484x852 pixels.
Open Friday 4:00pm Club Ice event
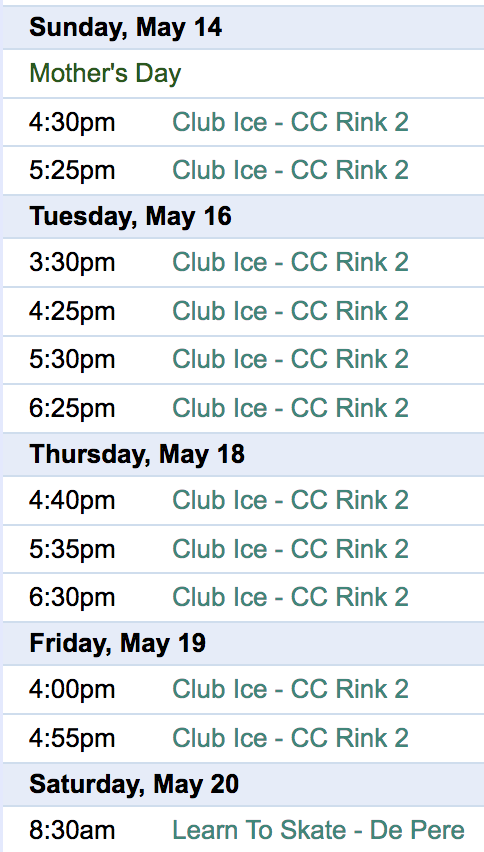pos(290,690)
